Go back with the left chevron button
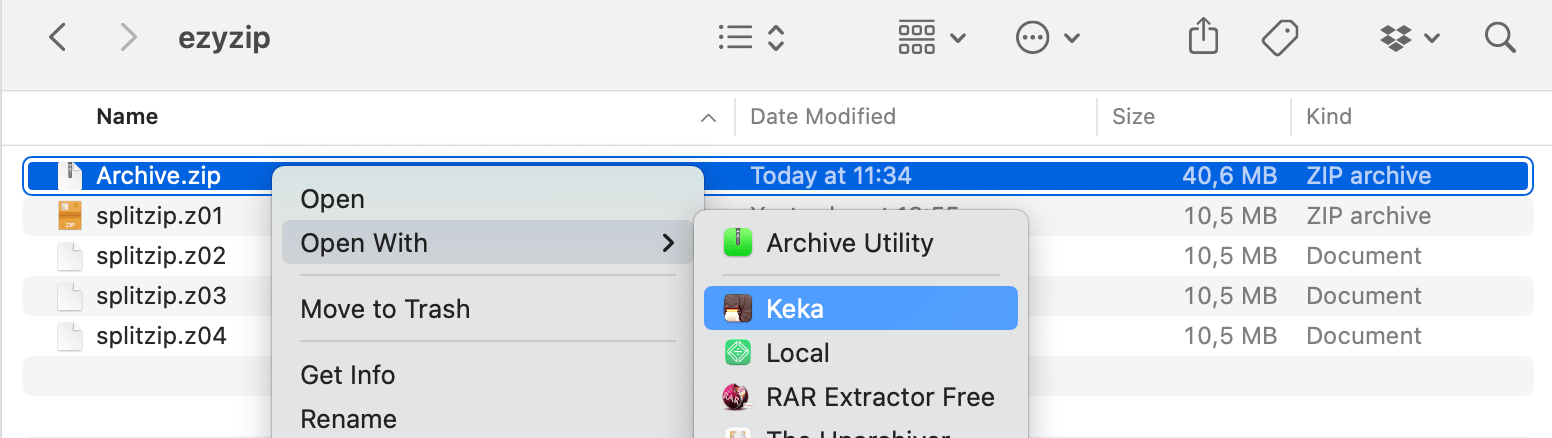 click(x=58, y=38)
